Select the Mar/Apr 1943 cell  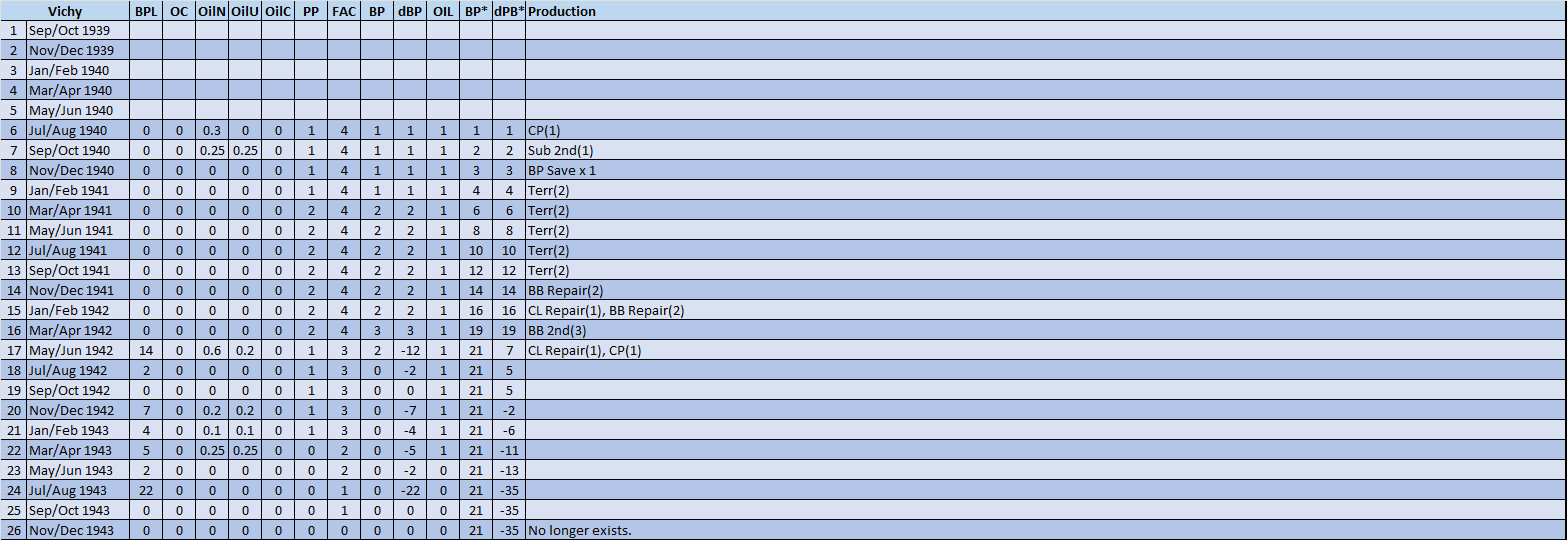[78, 451]
